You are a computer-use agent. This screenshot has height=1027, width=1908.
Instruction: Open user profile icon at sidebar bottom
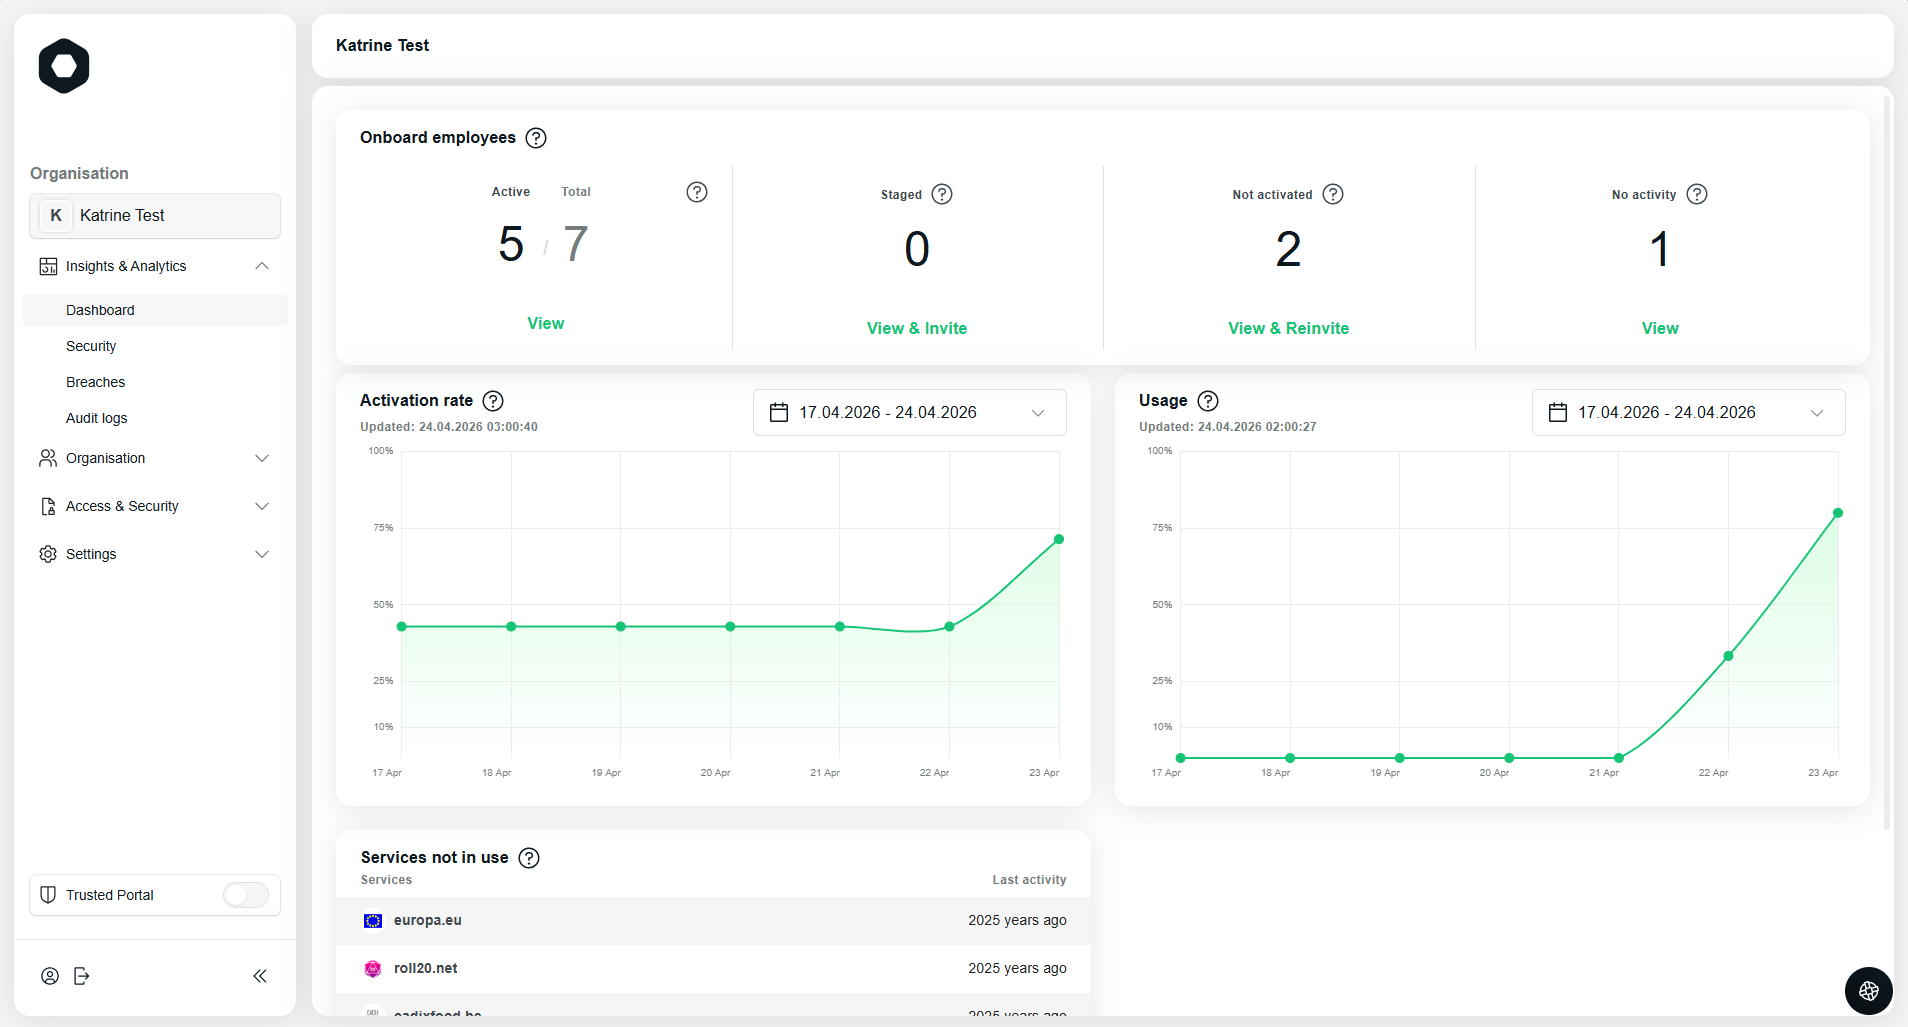50,976
